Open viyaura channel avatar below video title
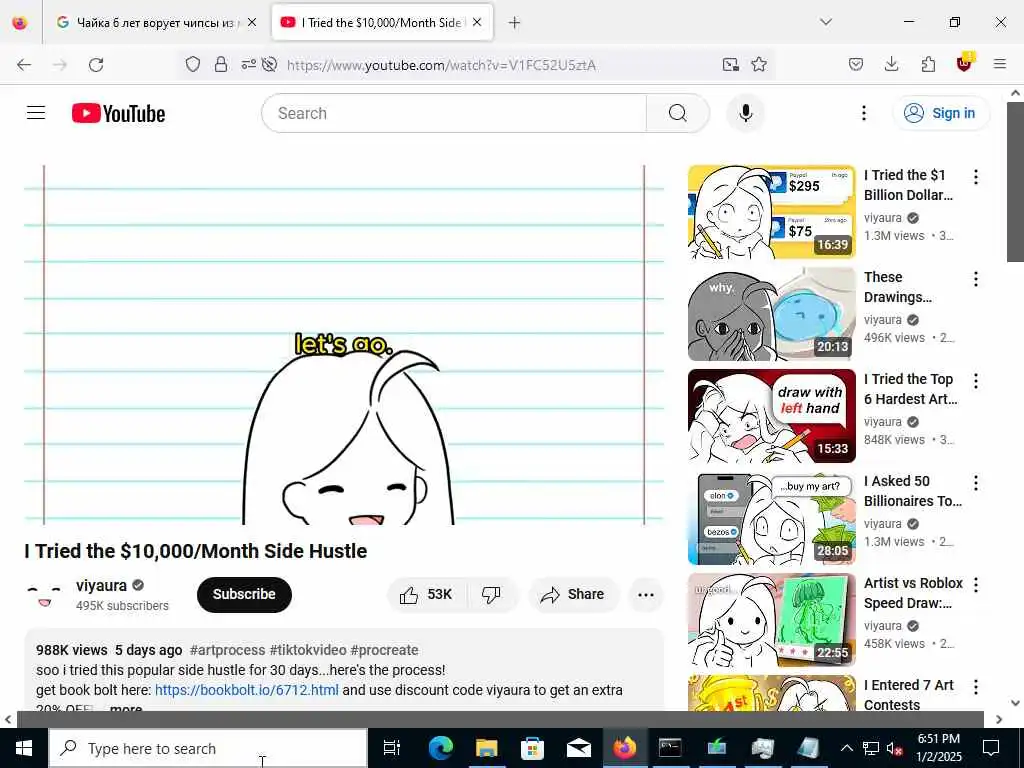This screenshot has height=768, width=1024. [44, 594]
